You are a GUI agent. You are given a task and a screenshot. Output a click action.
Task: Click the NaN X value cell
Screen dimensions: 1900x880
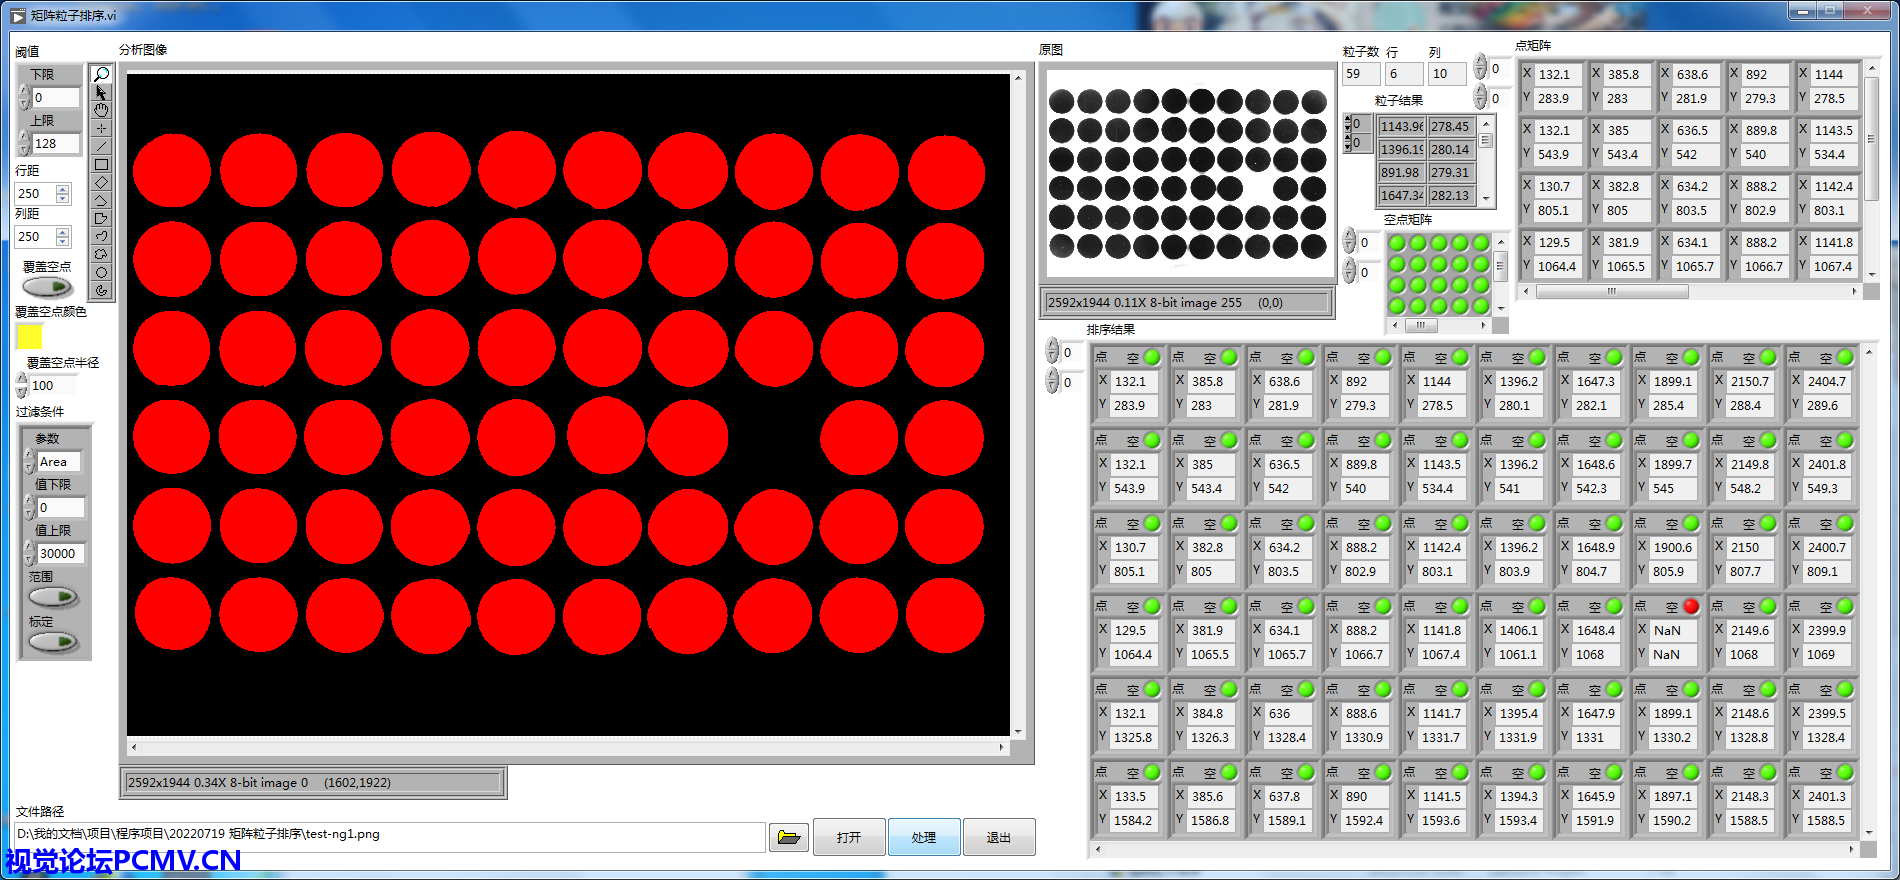[x=1672, y=630]
